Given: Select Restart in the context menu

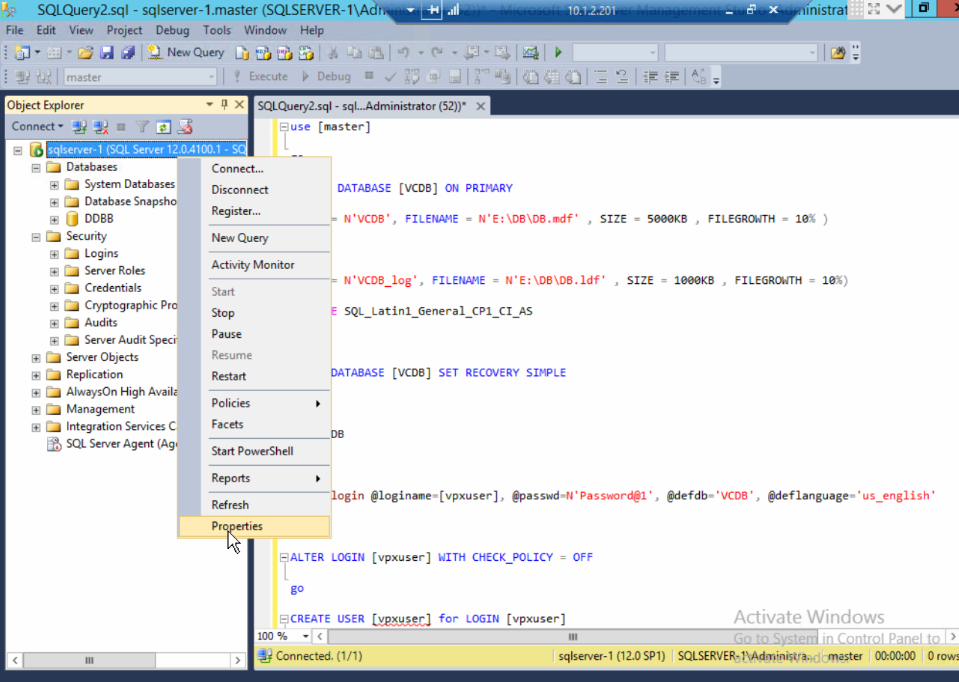Looking at the screenshot, I should click(254, 376).
